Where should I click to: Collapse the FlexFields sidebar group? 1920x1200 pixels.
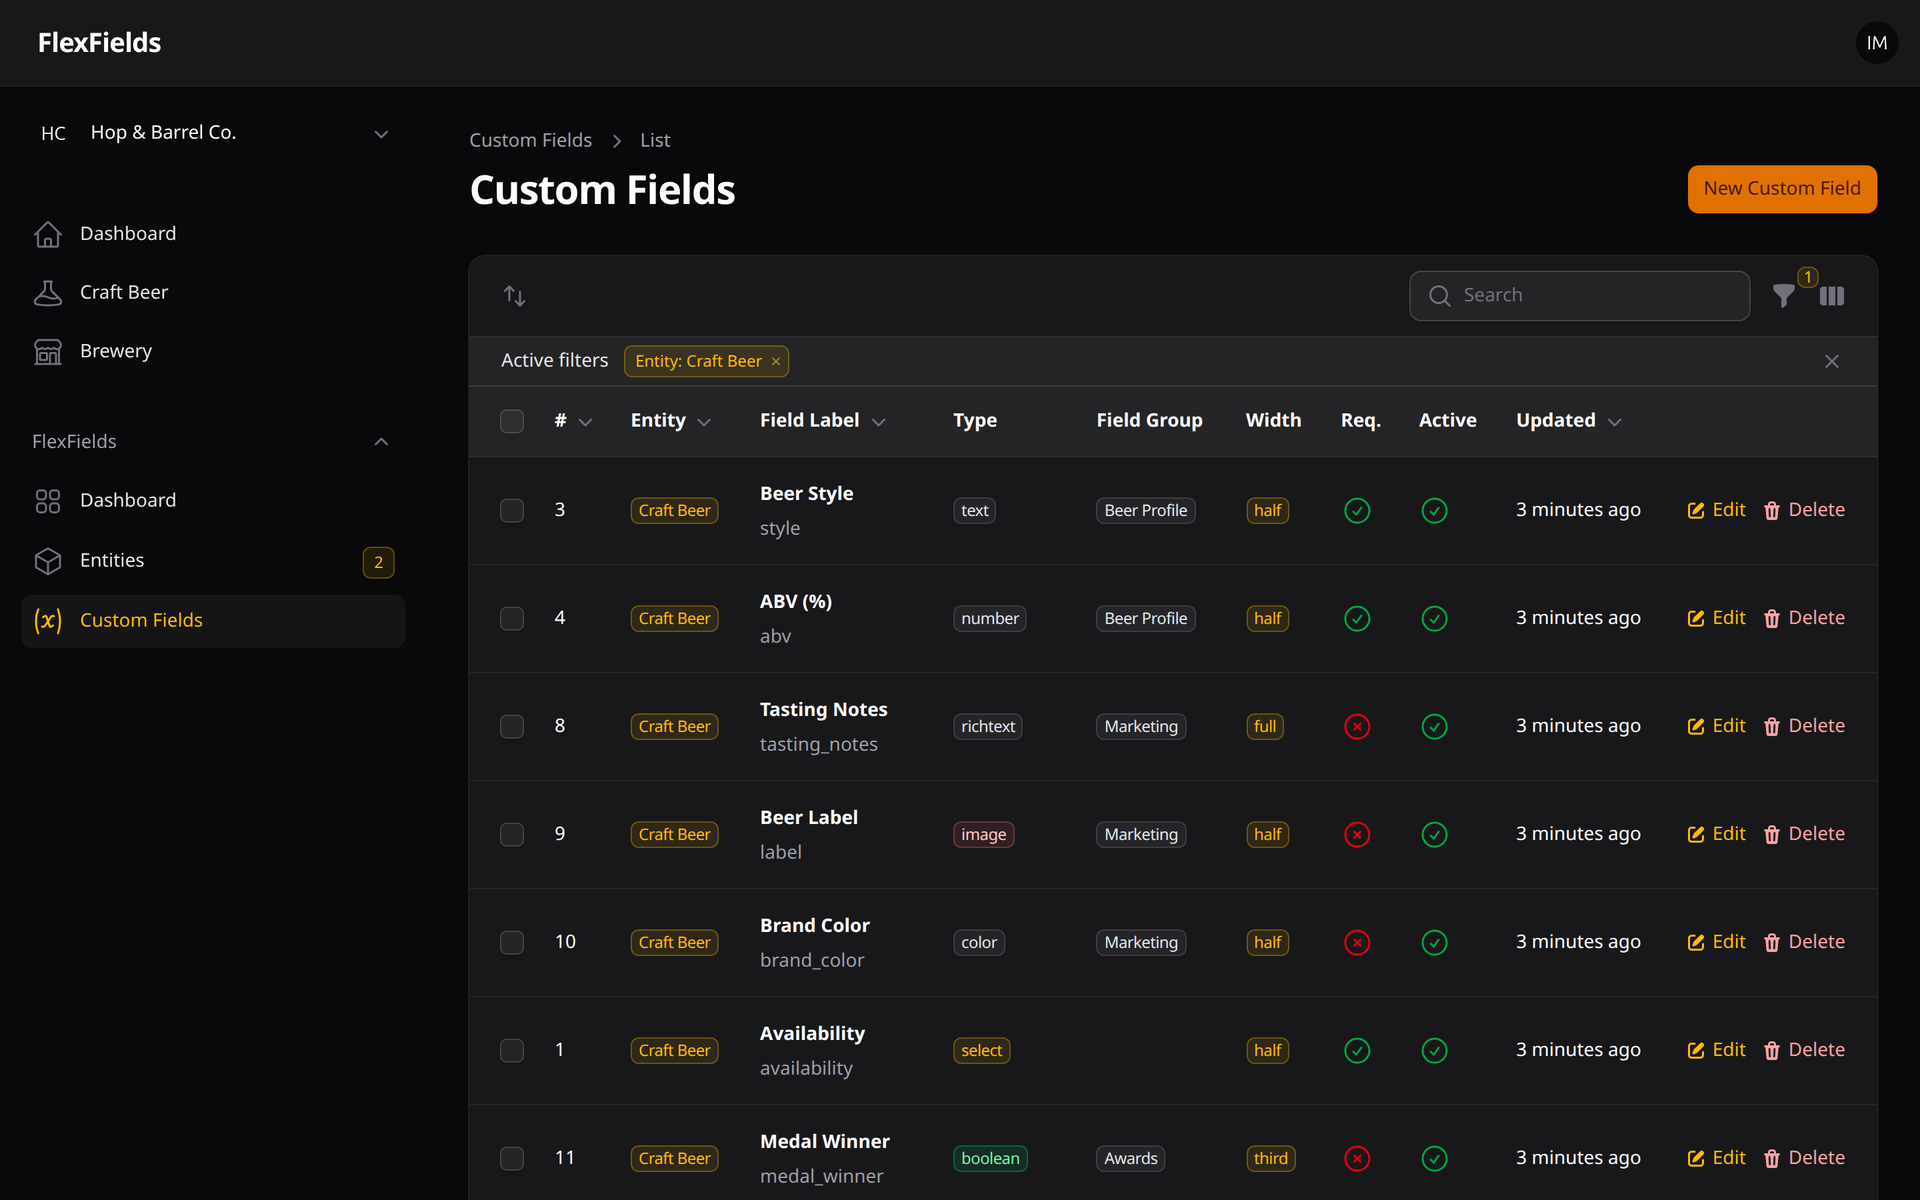coord(381,442)
